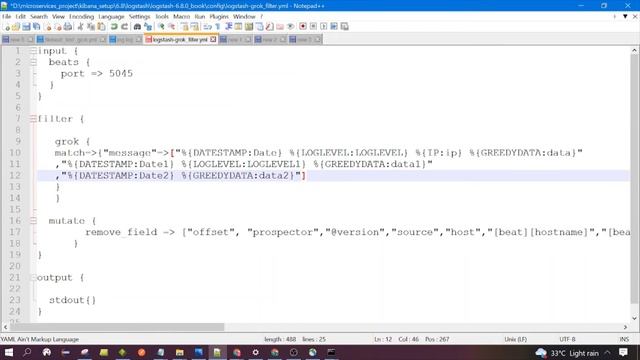Click the Print toolbar icon
This screenshot has height=360, width=640.
[x=68, y=27]
